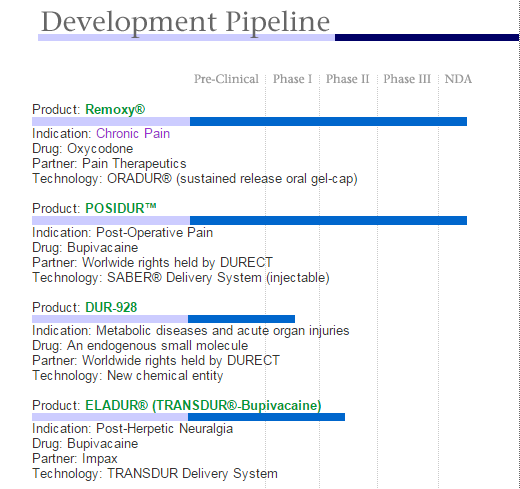This screenshot has height=489, width=520.
Task: Select the Phase II column header
Action: pos(347,79)
